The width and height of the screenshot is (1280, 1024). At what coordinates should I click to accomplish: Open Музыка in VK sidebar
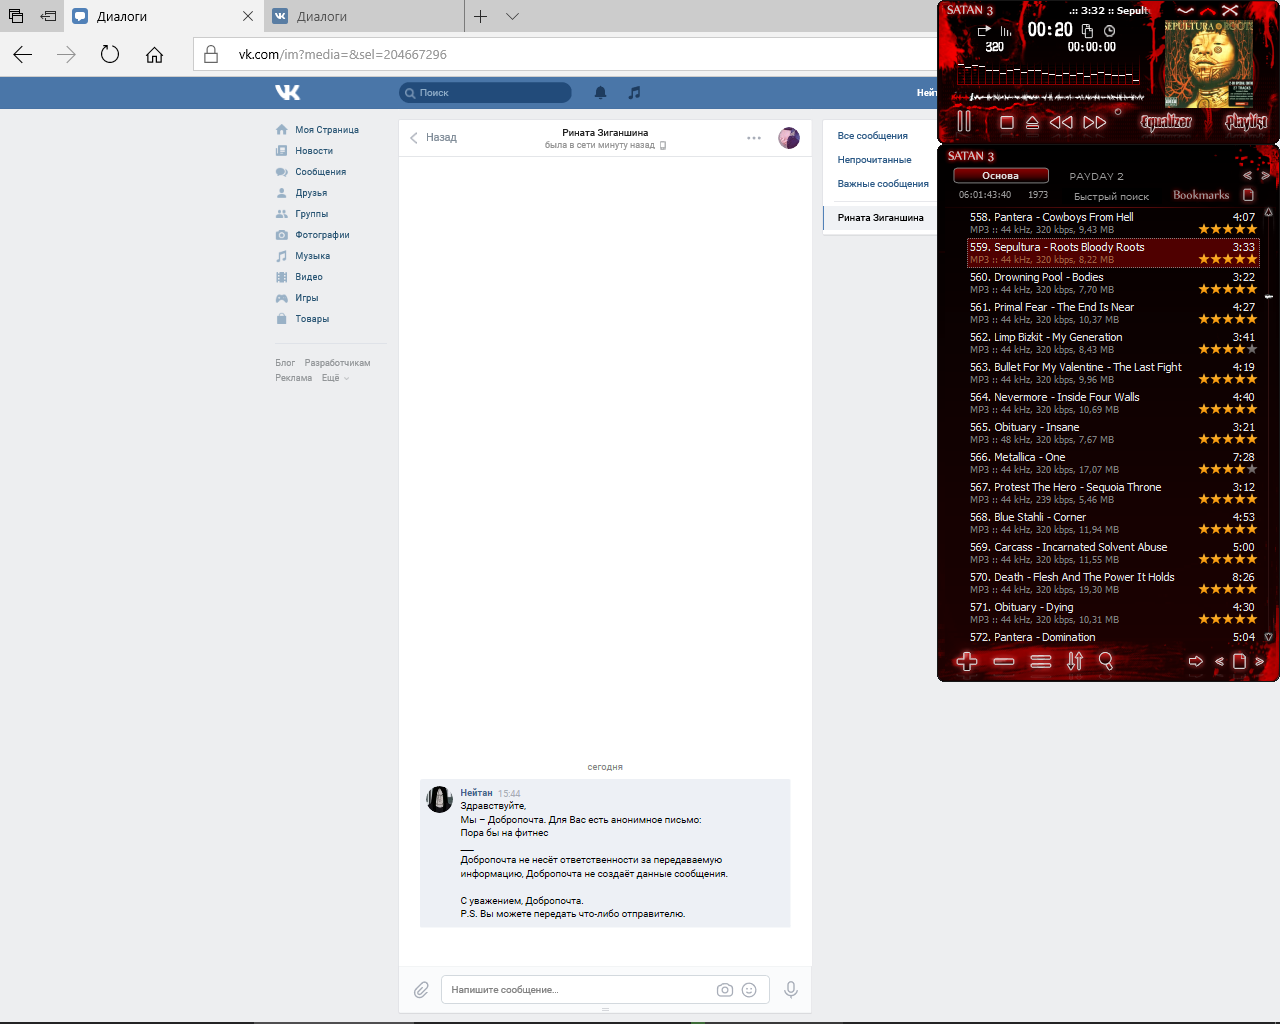pyautogui.click(x=302, y=256)
